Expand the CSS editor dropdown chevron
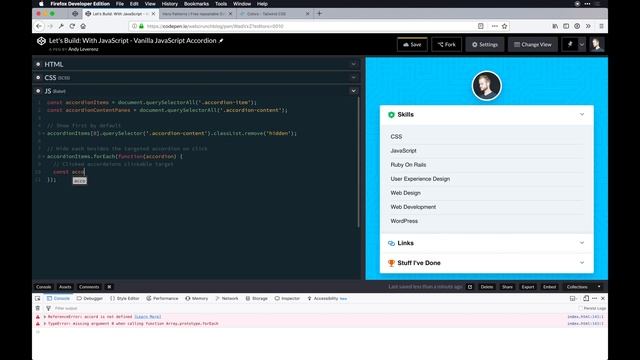The width and height of the screenshot is (640, 360). point(353,78)
